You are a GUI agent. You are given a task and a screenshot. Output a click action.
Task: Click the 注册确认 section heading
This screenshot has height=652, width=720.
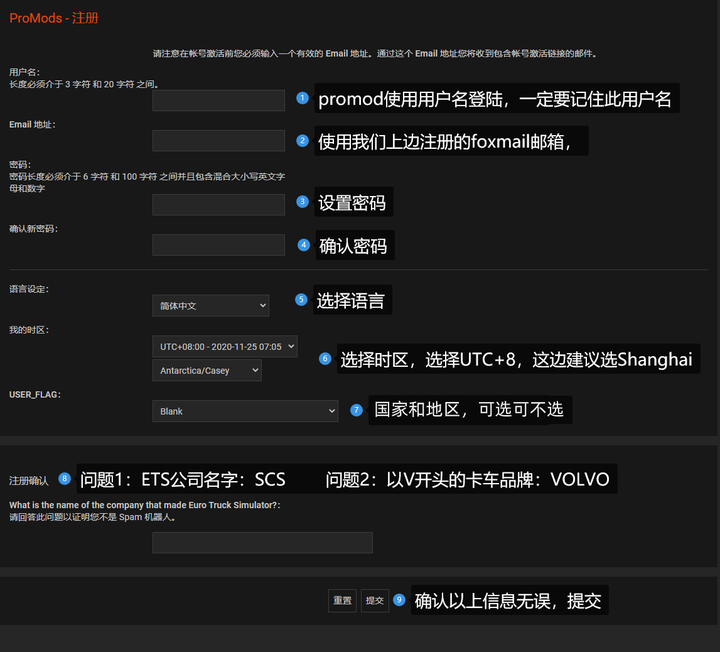click(29, 481)
